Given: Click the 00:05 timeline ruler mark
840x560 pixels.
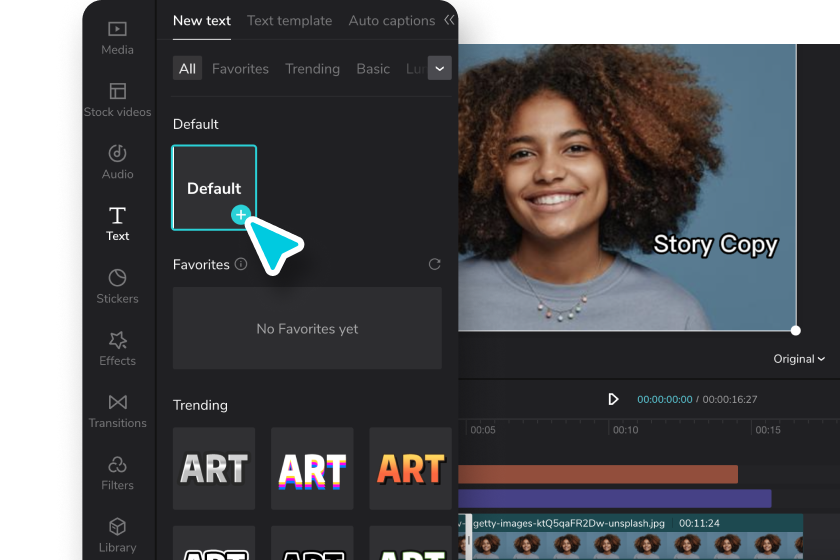Looking at the screenshot, I should pyautogui.click(x=483, y=430).
